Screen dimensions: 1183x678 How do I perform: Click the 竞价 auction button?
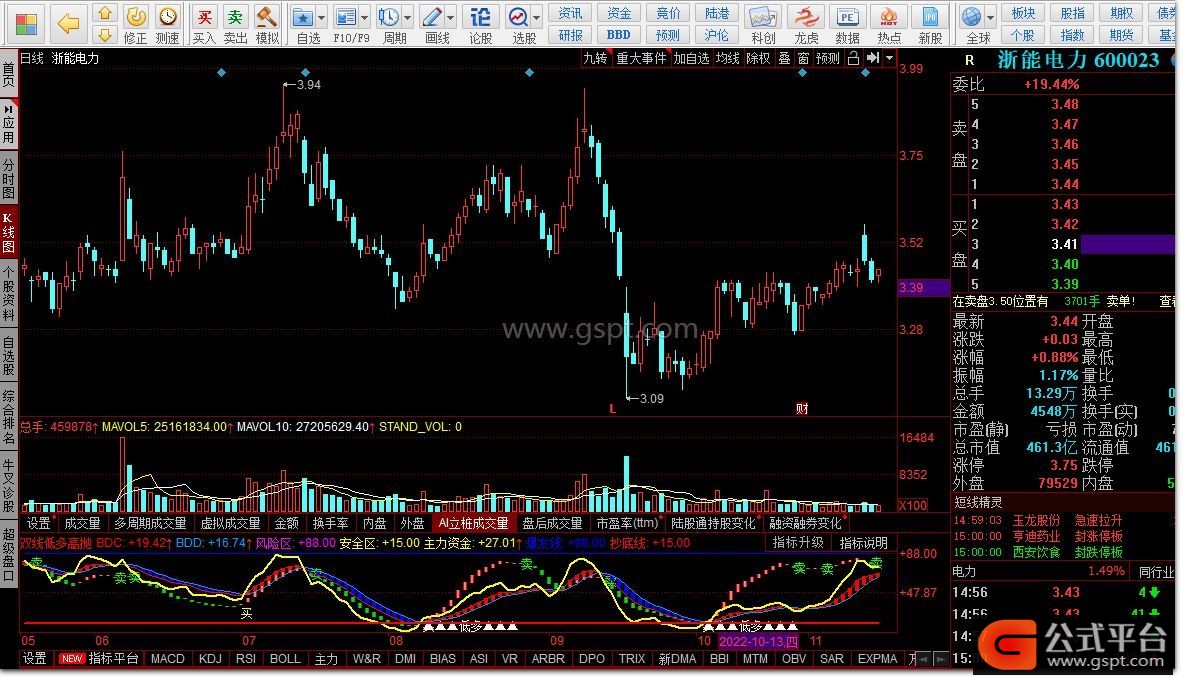click(x=668, y=13)
